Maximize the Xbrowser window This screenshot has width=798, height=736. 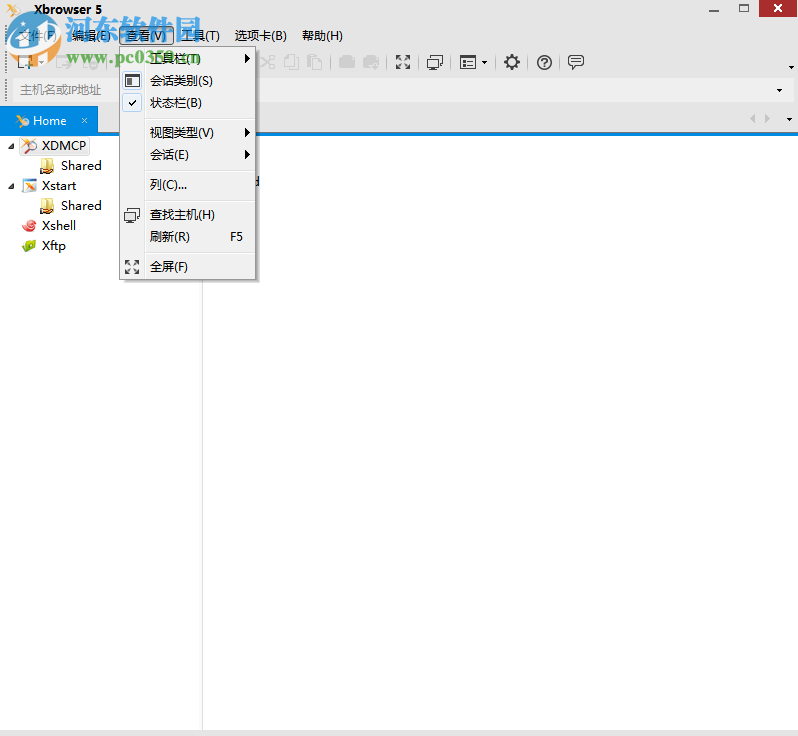pos(744,9)
